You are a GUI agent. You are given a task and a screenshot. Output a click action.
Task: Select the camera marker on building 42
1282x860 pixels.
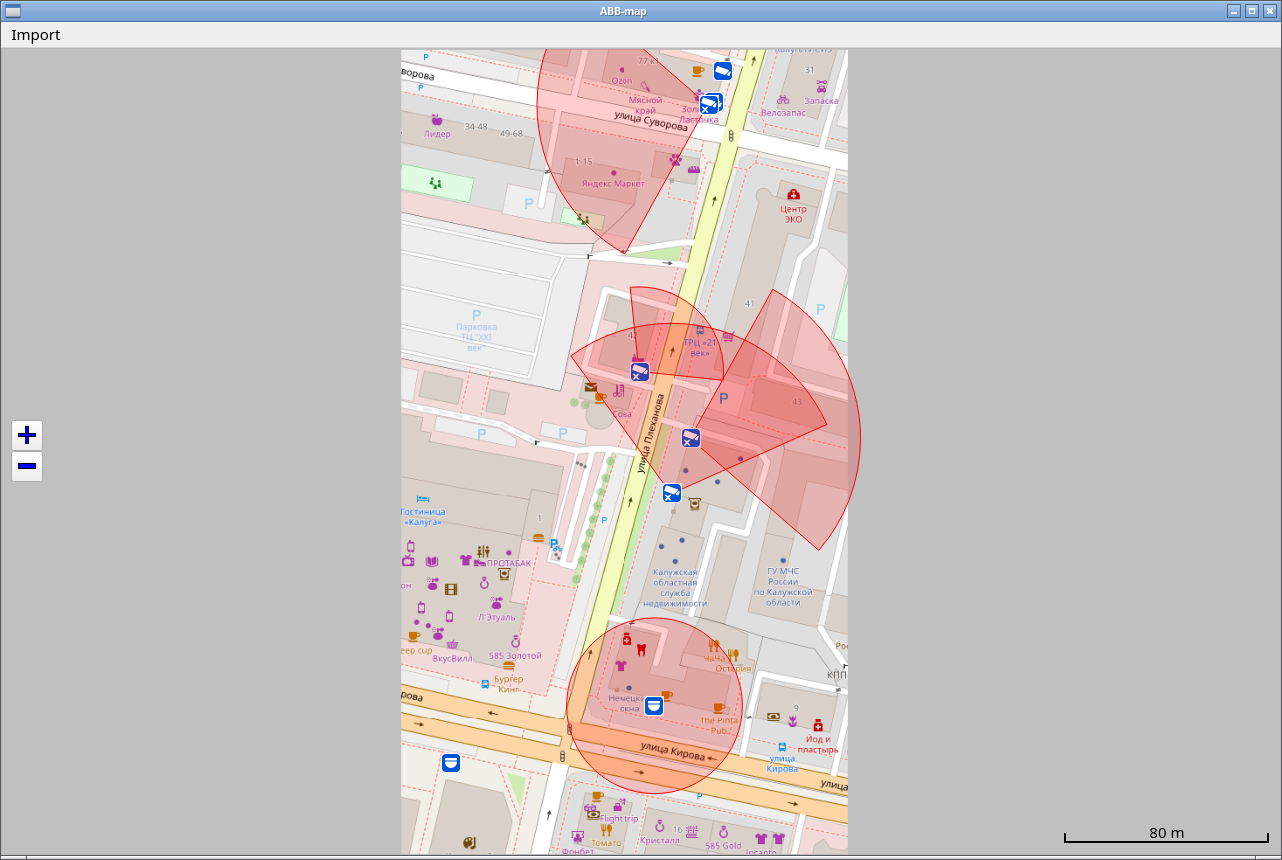[x=640, y=371]
